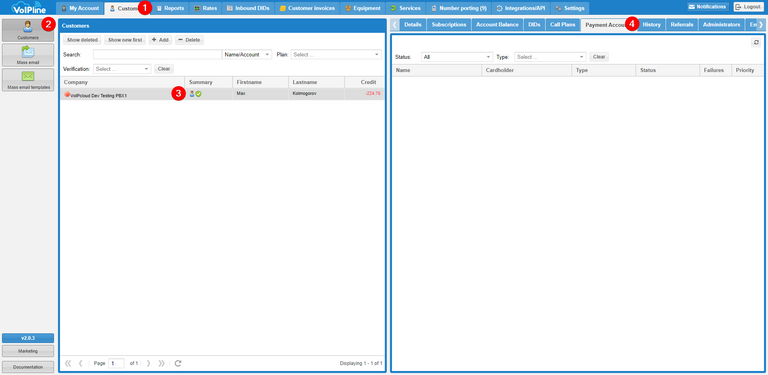
Task: Switch to the Reports tab
Action: (x=170, y=8)
